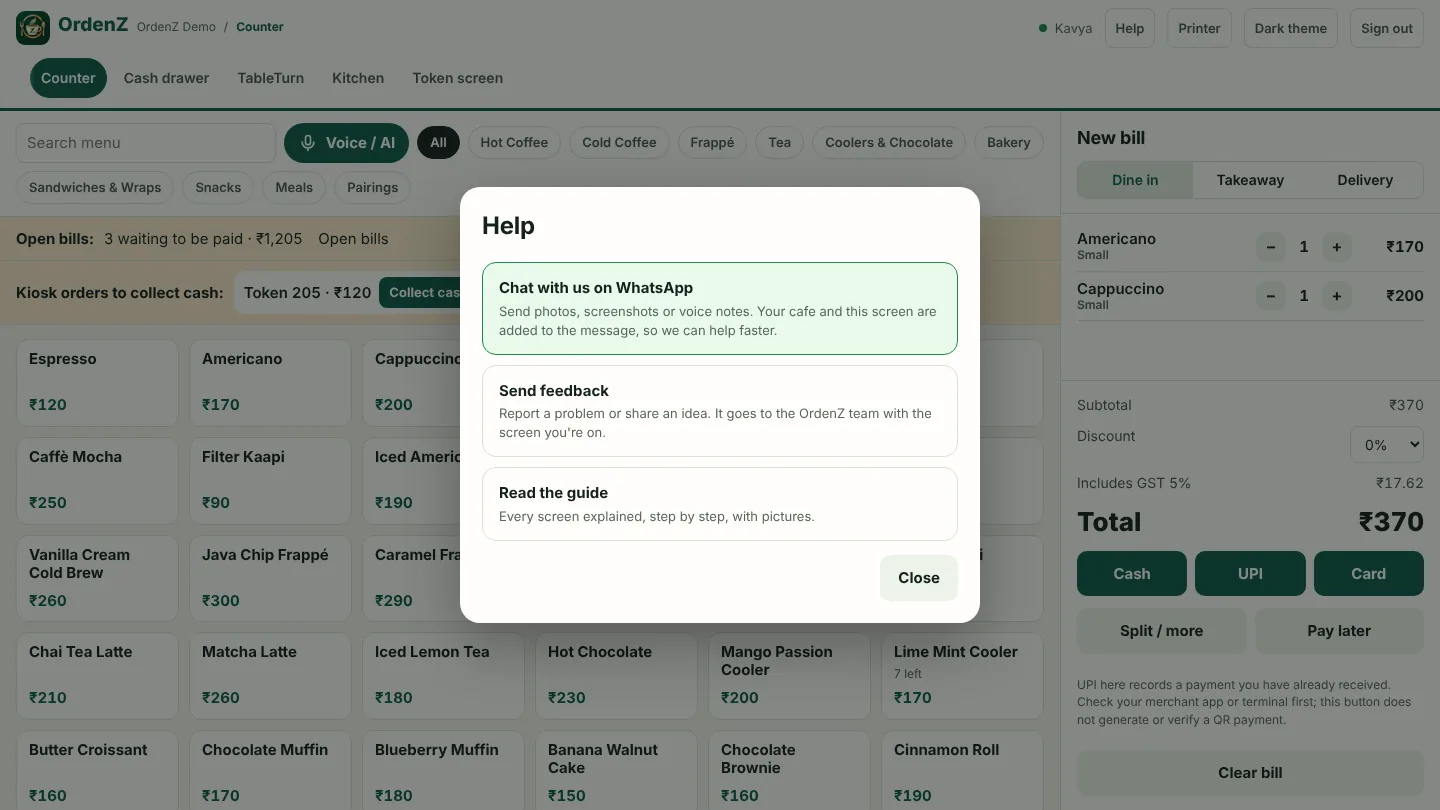Add Matcha Latte to bill

270,675
